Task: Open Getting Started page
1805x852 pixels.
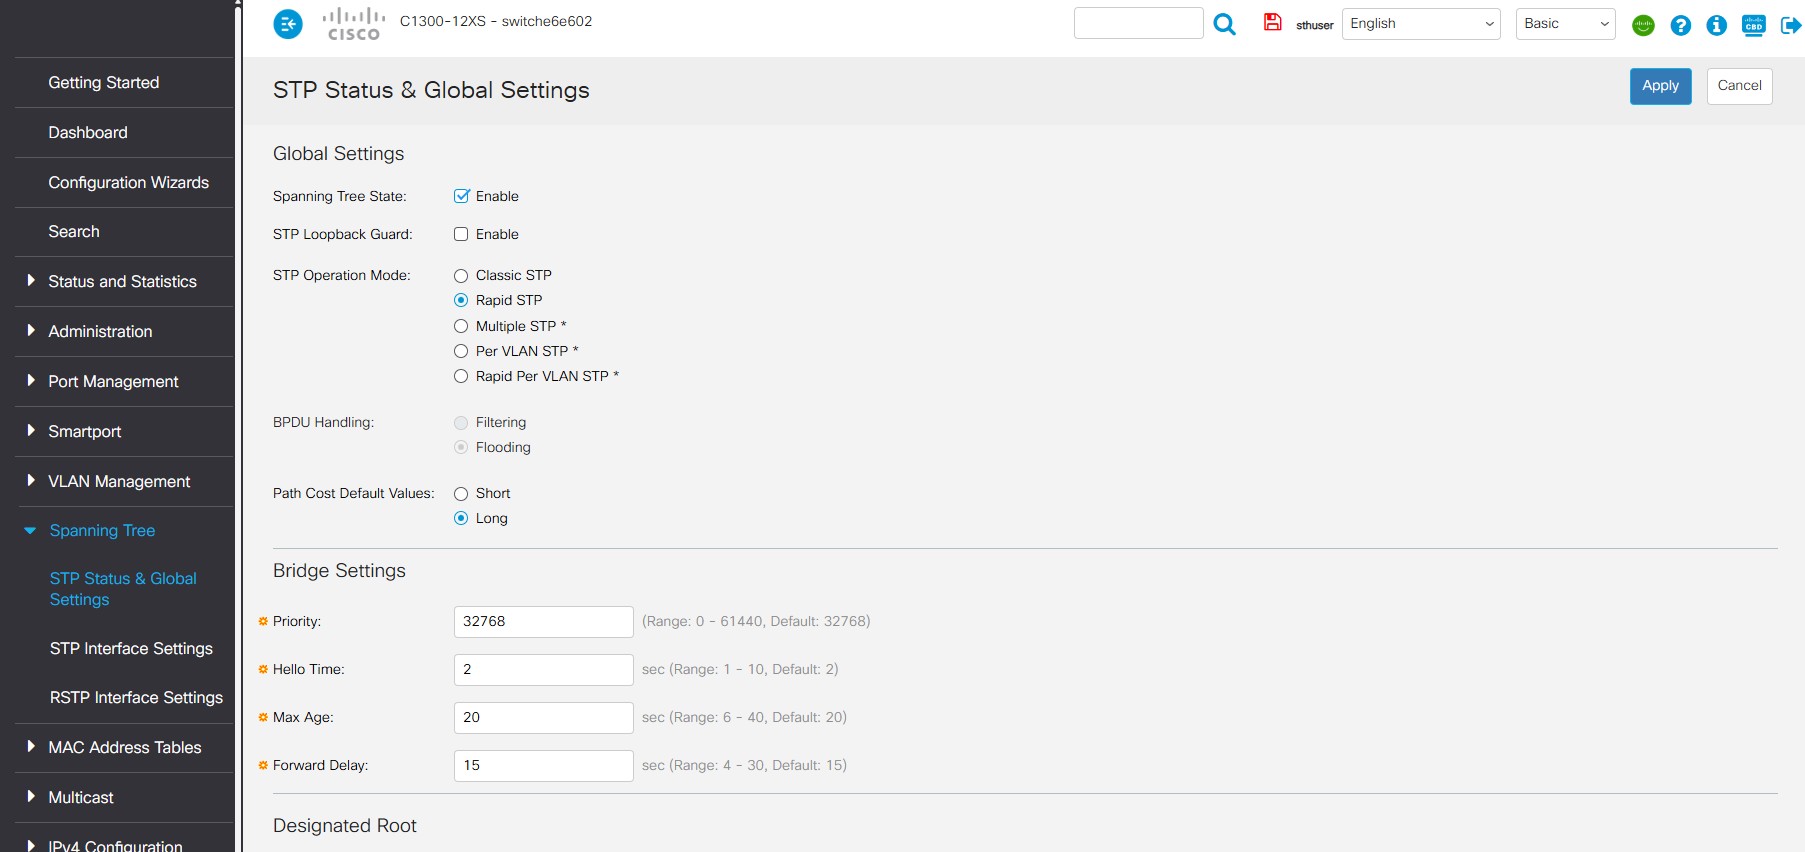Action: [104, 83]
